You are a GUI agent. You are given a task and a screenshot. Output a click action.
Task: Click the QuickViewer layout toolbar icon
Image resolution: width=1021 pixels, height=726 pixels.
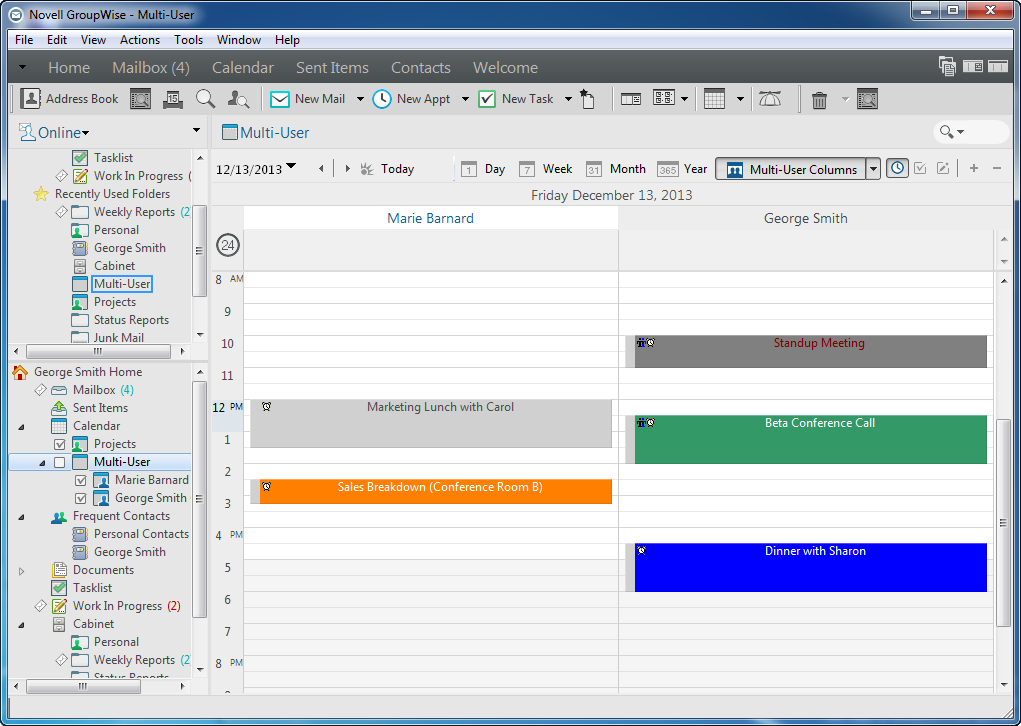[630, 99]
